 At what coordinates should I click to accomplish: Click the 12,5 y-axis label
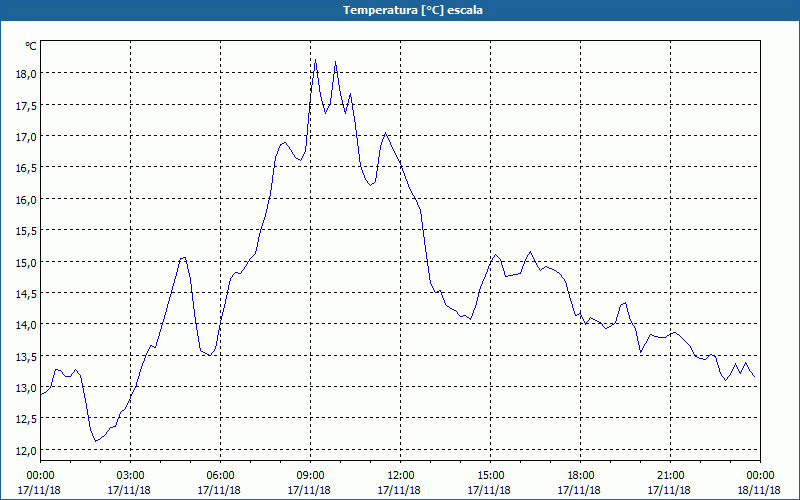pos(27,419)
